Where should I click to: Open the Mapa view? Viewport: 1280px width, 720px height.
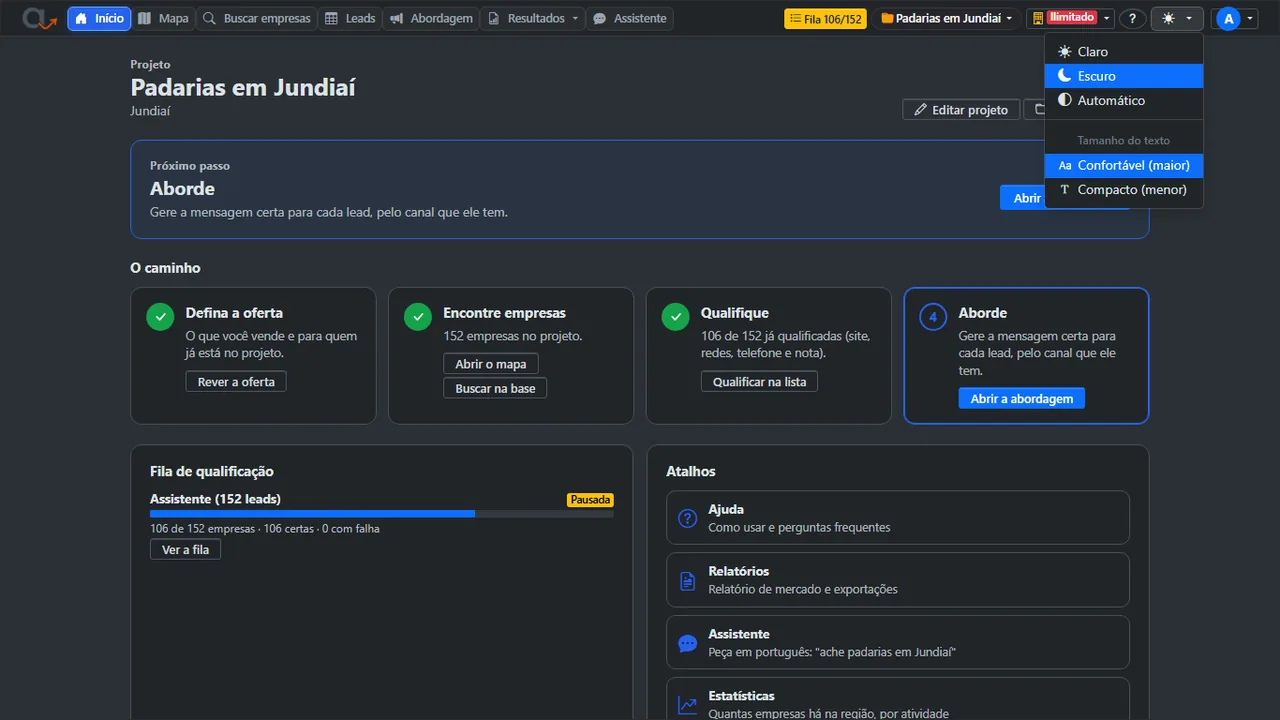(x=163, y=18)
